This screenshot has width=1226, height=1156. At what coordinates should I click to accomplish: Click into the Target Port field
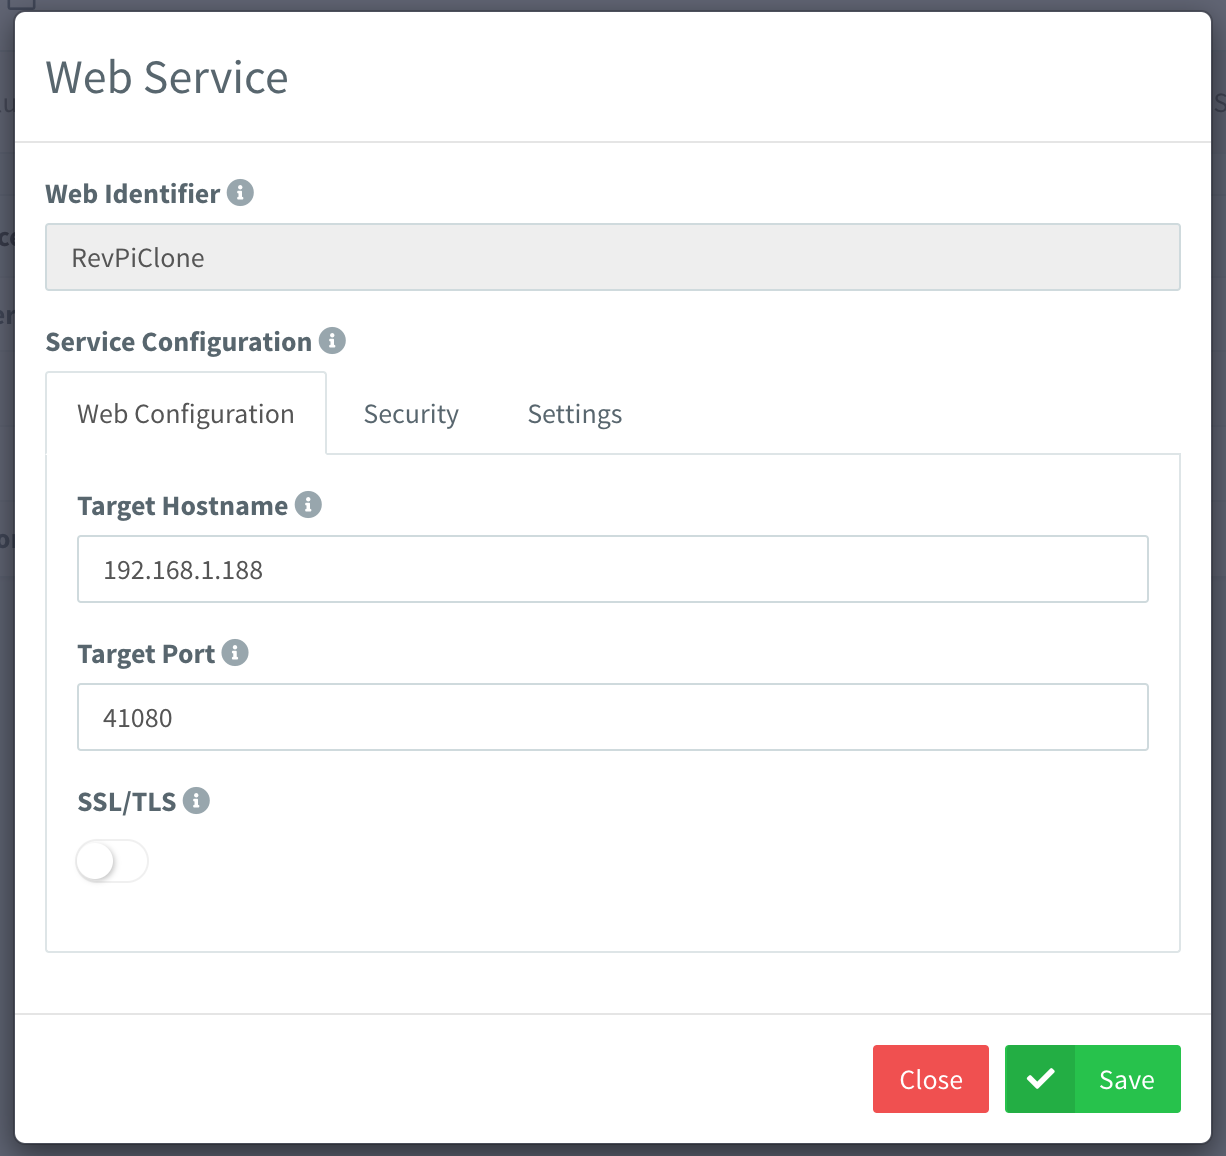612,718
